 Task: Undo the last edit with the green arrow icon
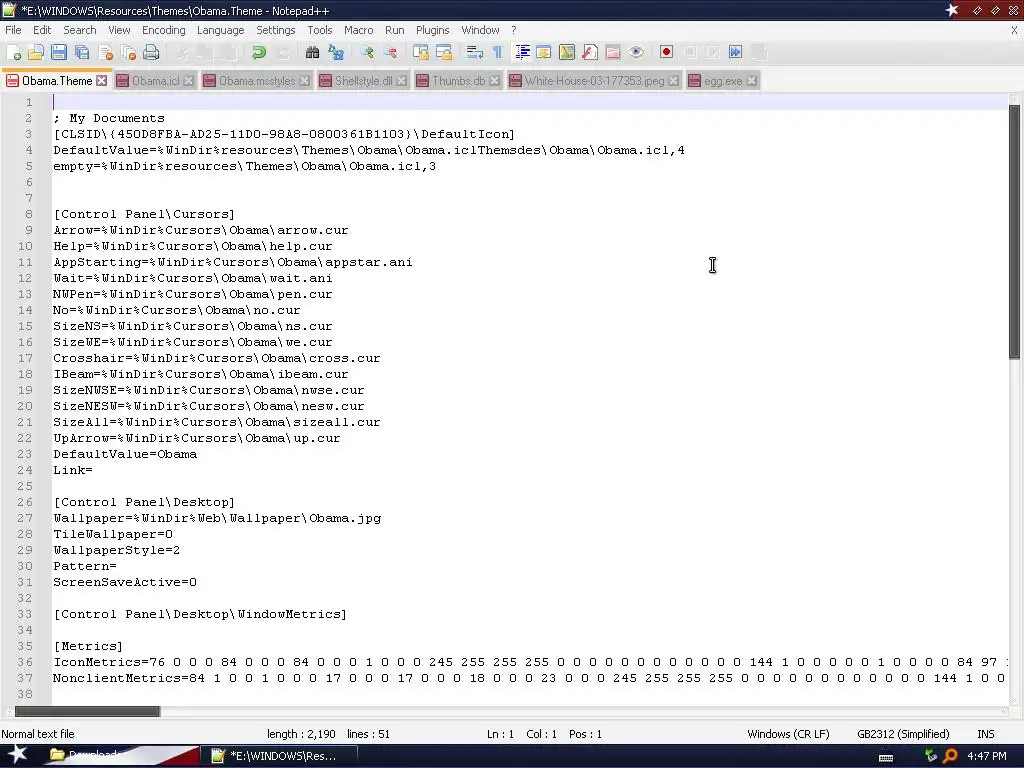[259, 53]
